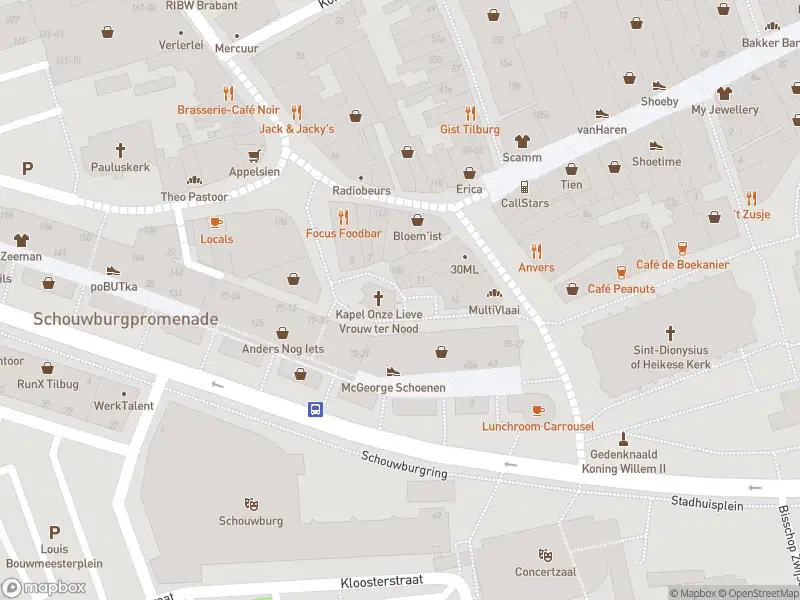The height and width of the screenshot is (600, 800).
Task: Click the Sint-Dionysius church cross icon
Action: 670,334
